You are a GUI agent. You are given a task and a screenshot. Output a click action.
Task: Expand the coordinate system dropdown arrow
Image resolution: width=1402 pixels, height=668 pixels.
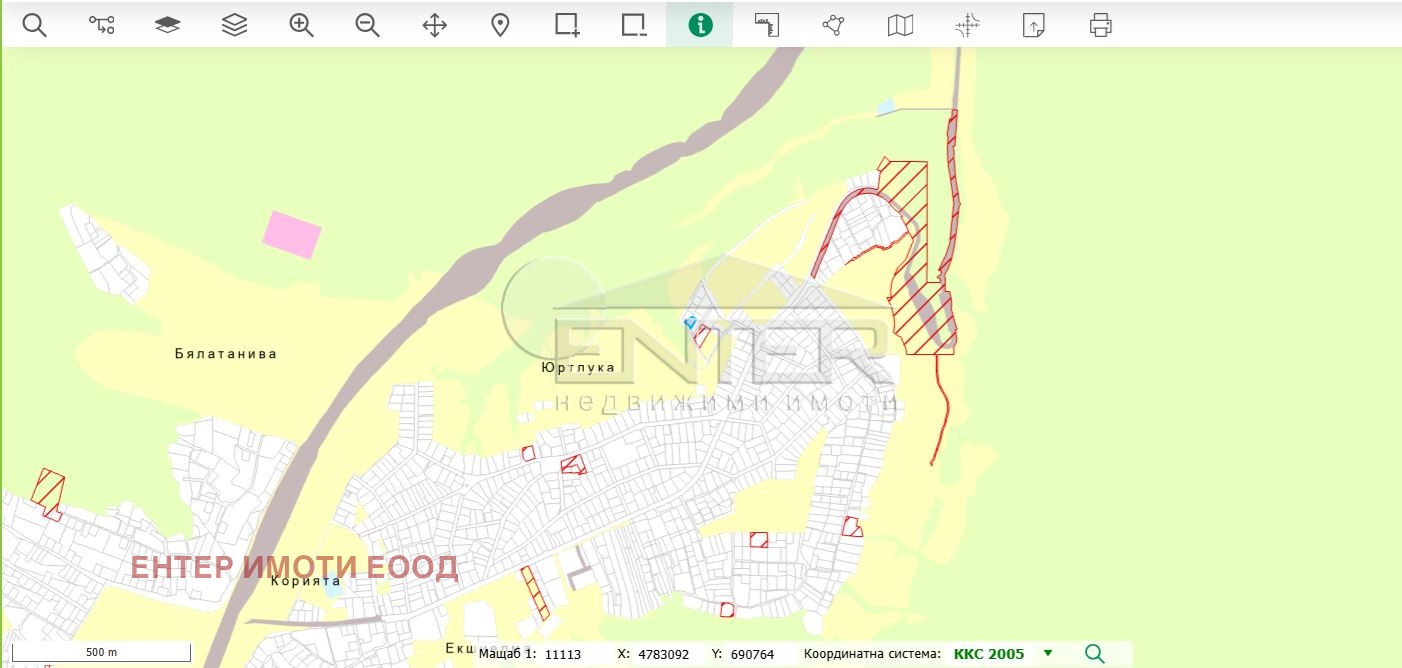(x=1048, y=654)
